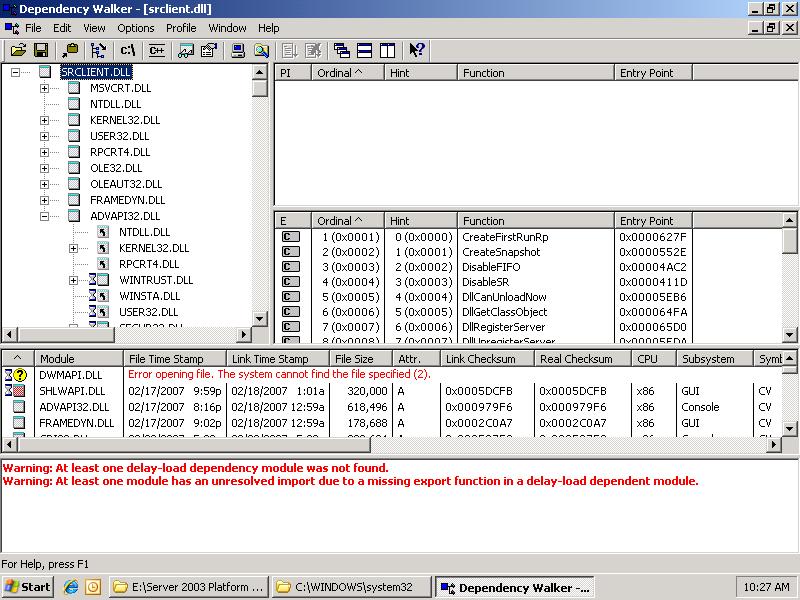
Task: Open the Options menu
Action: pyautogui.click(x=136, y=28)
